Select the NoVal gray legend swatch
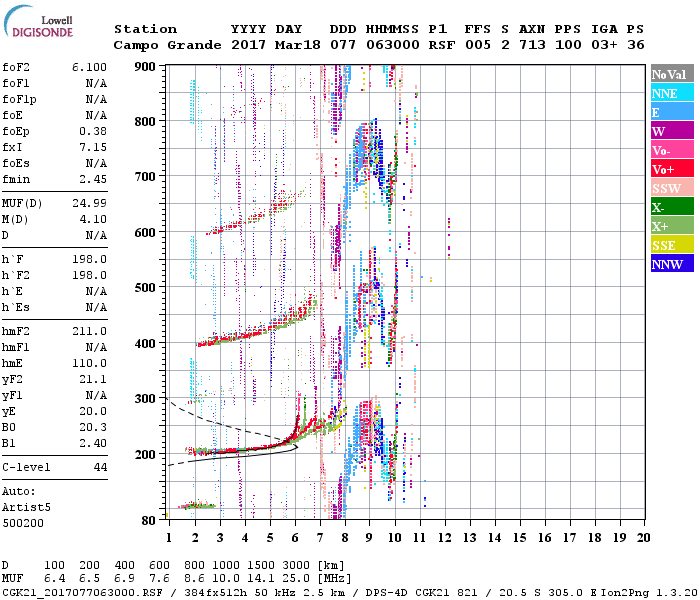Viewport: 700px width, 600px height. pos(672,74)
